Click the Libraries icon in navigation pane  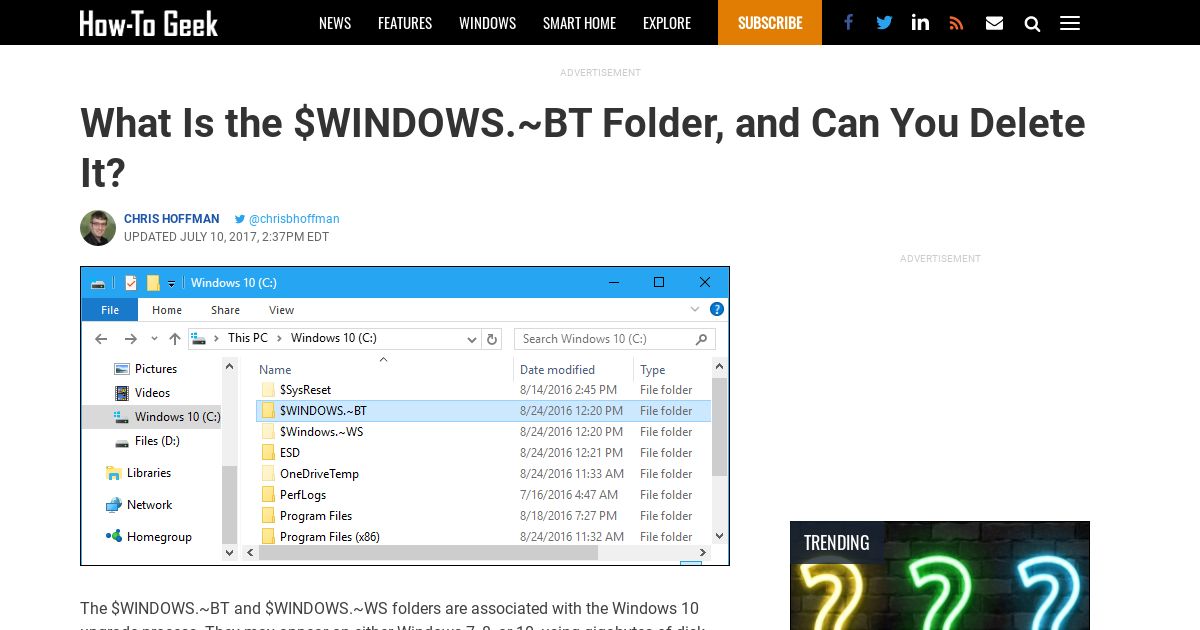tap(113, 473)
